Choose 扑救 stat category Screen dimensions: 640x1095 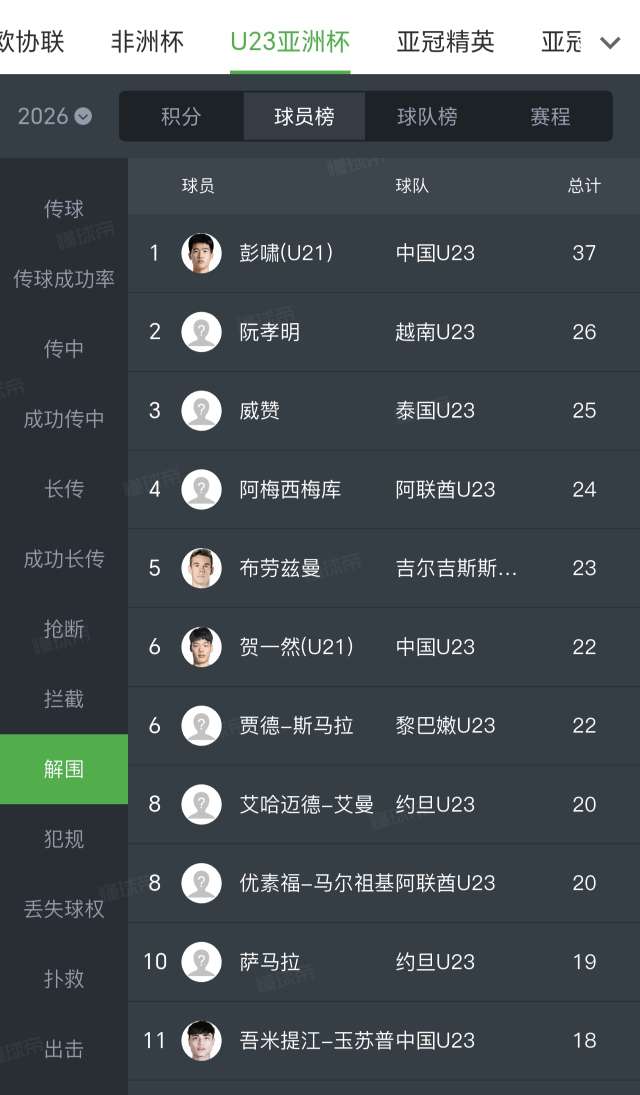point(64,979)
